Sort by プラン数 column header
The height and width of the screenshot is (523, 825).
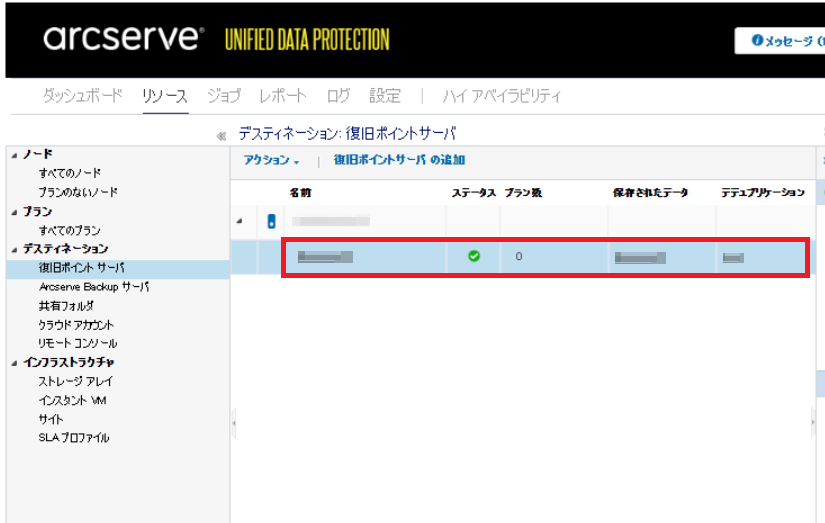(x=523, y=193)
